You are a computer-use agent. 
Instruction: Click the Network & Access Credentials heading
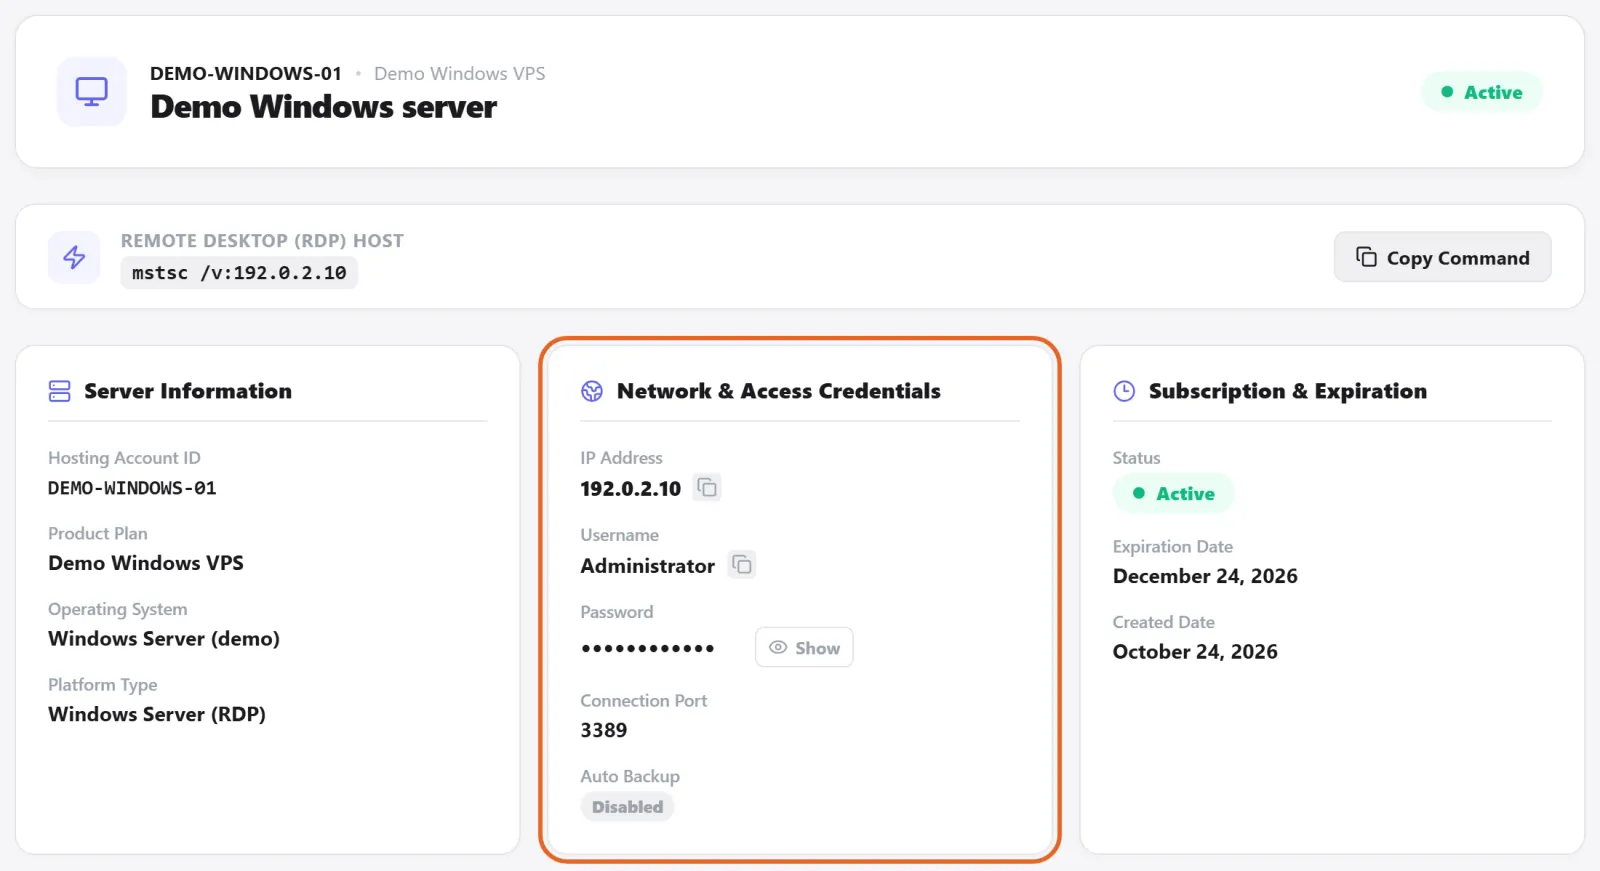(x=779, y=391)
